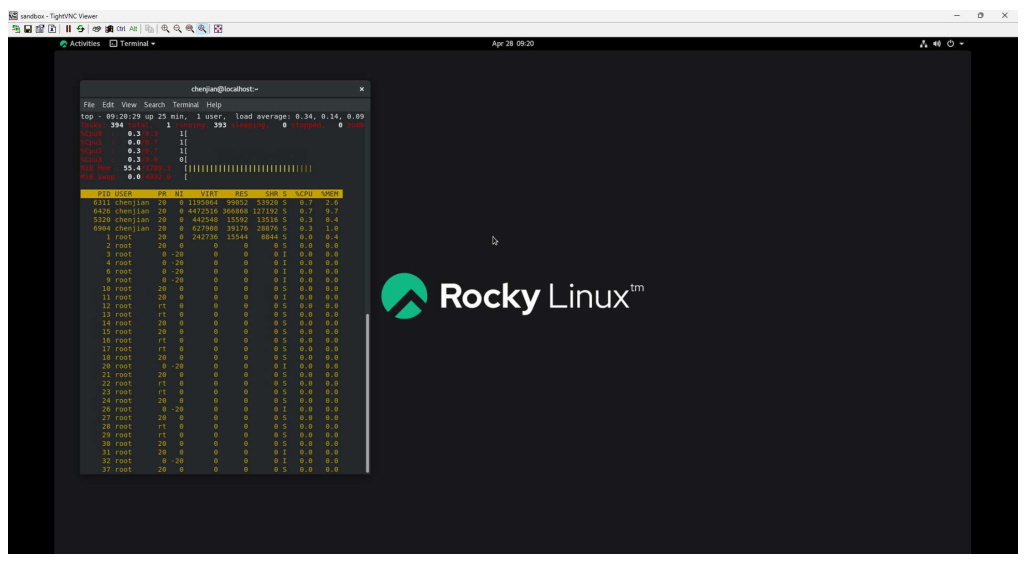
Task: Click the sandbox - TightVNC Viewer title text
Action: [59, 16]
